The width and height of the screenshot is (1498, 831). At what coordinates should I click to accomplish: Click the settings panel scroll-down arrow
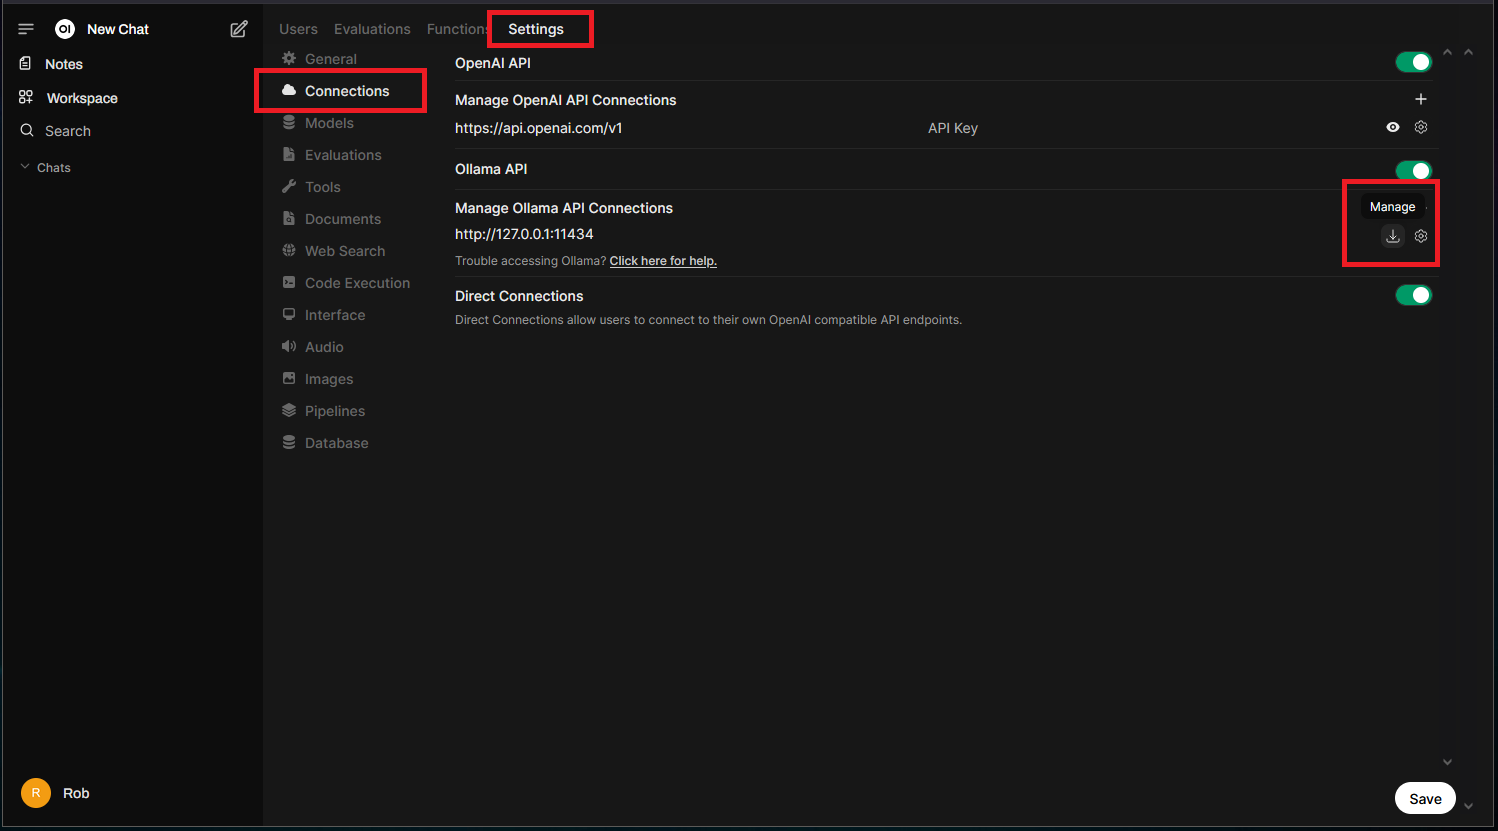[1447, 762]
